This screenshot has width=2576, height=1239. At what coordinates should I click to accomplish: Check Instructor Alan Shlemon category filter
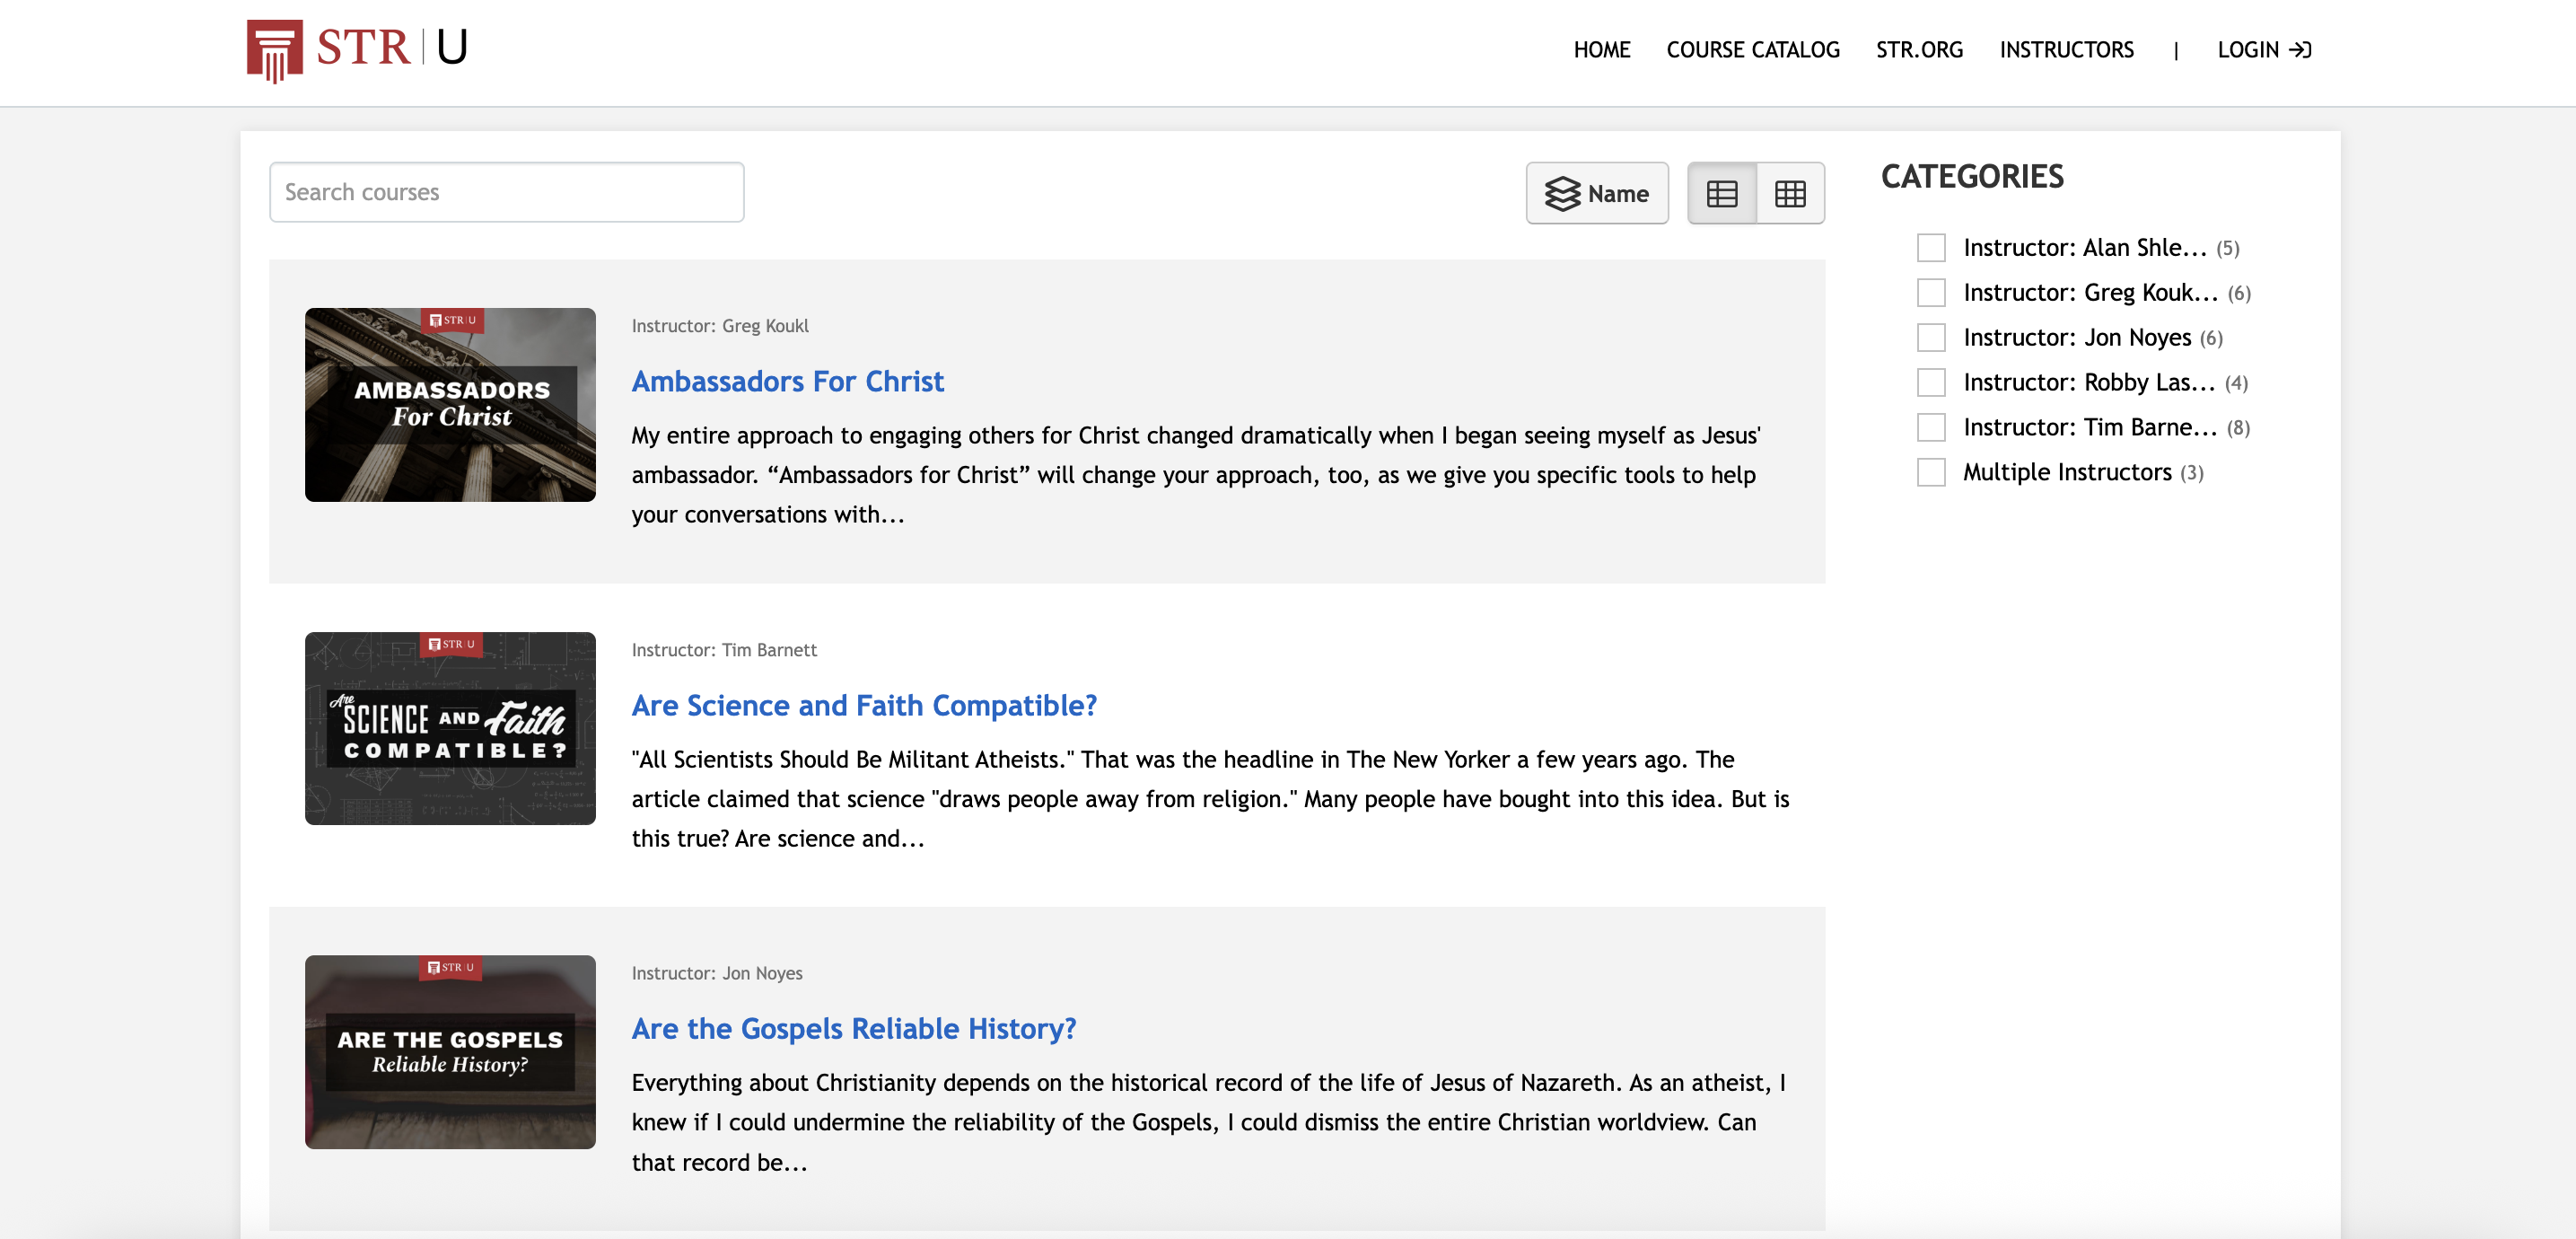(x=1931, y=248)
